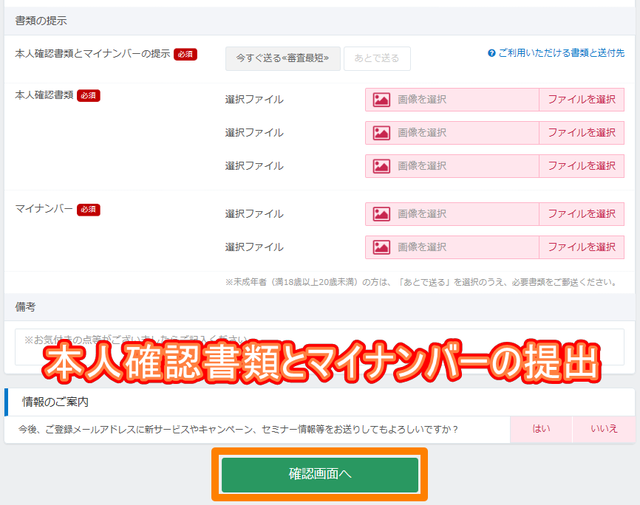The image size is (640, 505).
Task: Click the 備考 remarks text area
Action: [x=320, y=347]
